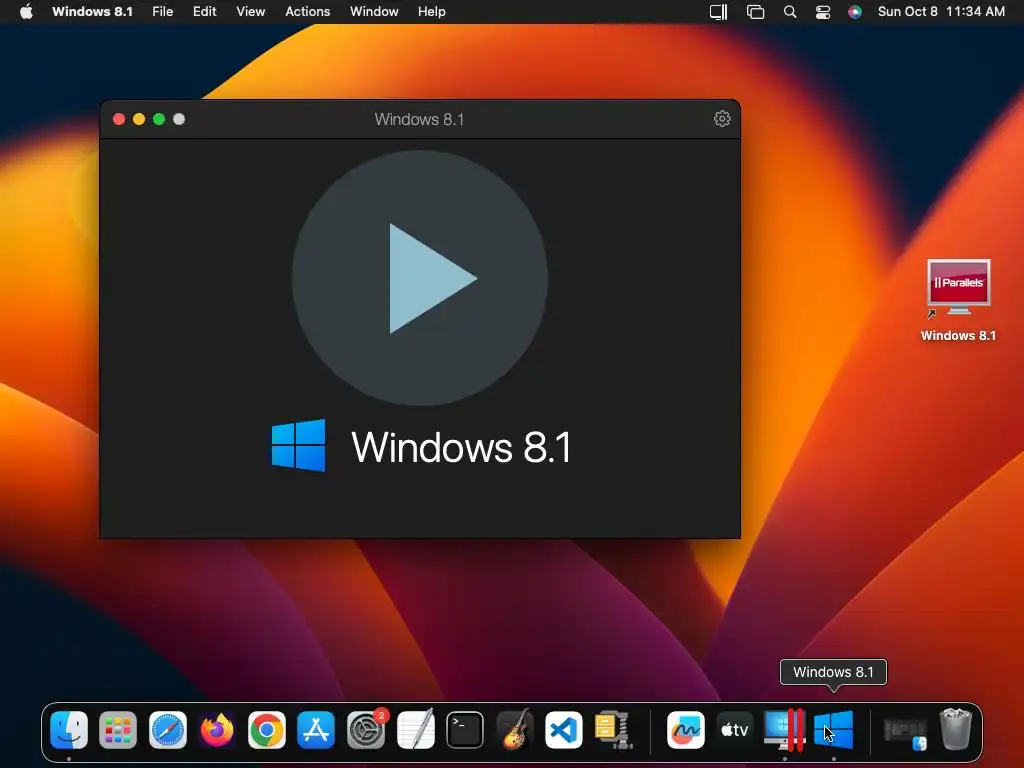
Task: Click the Parallels Desktop icon in the Dock
Action: click(x=784, y=729)
